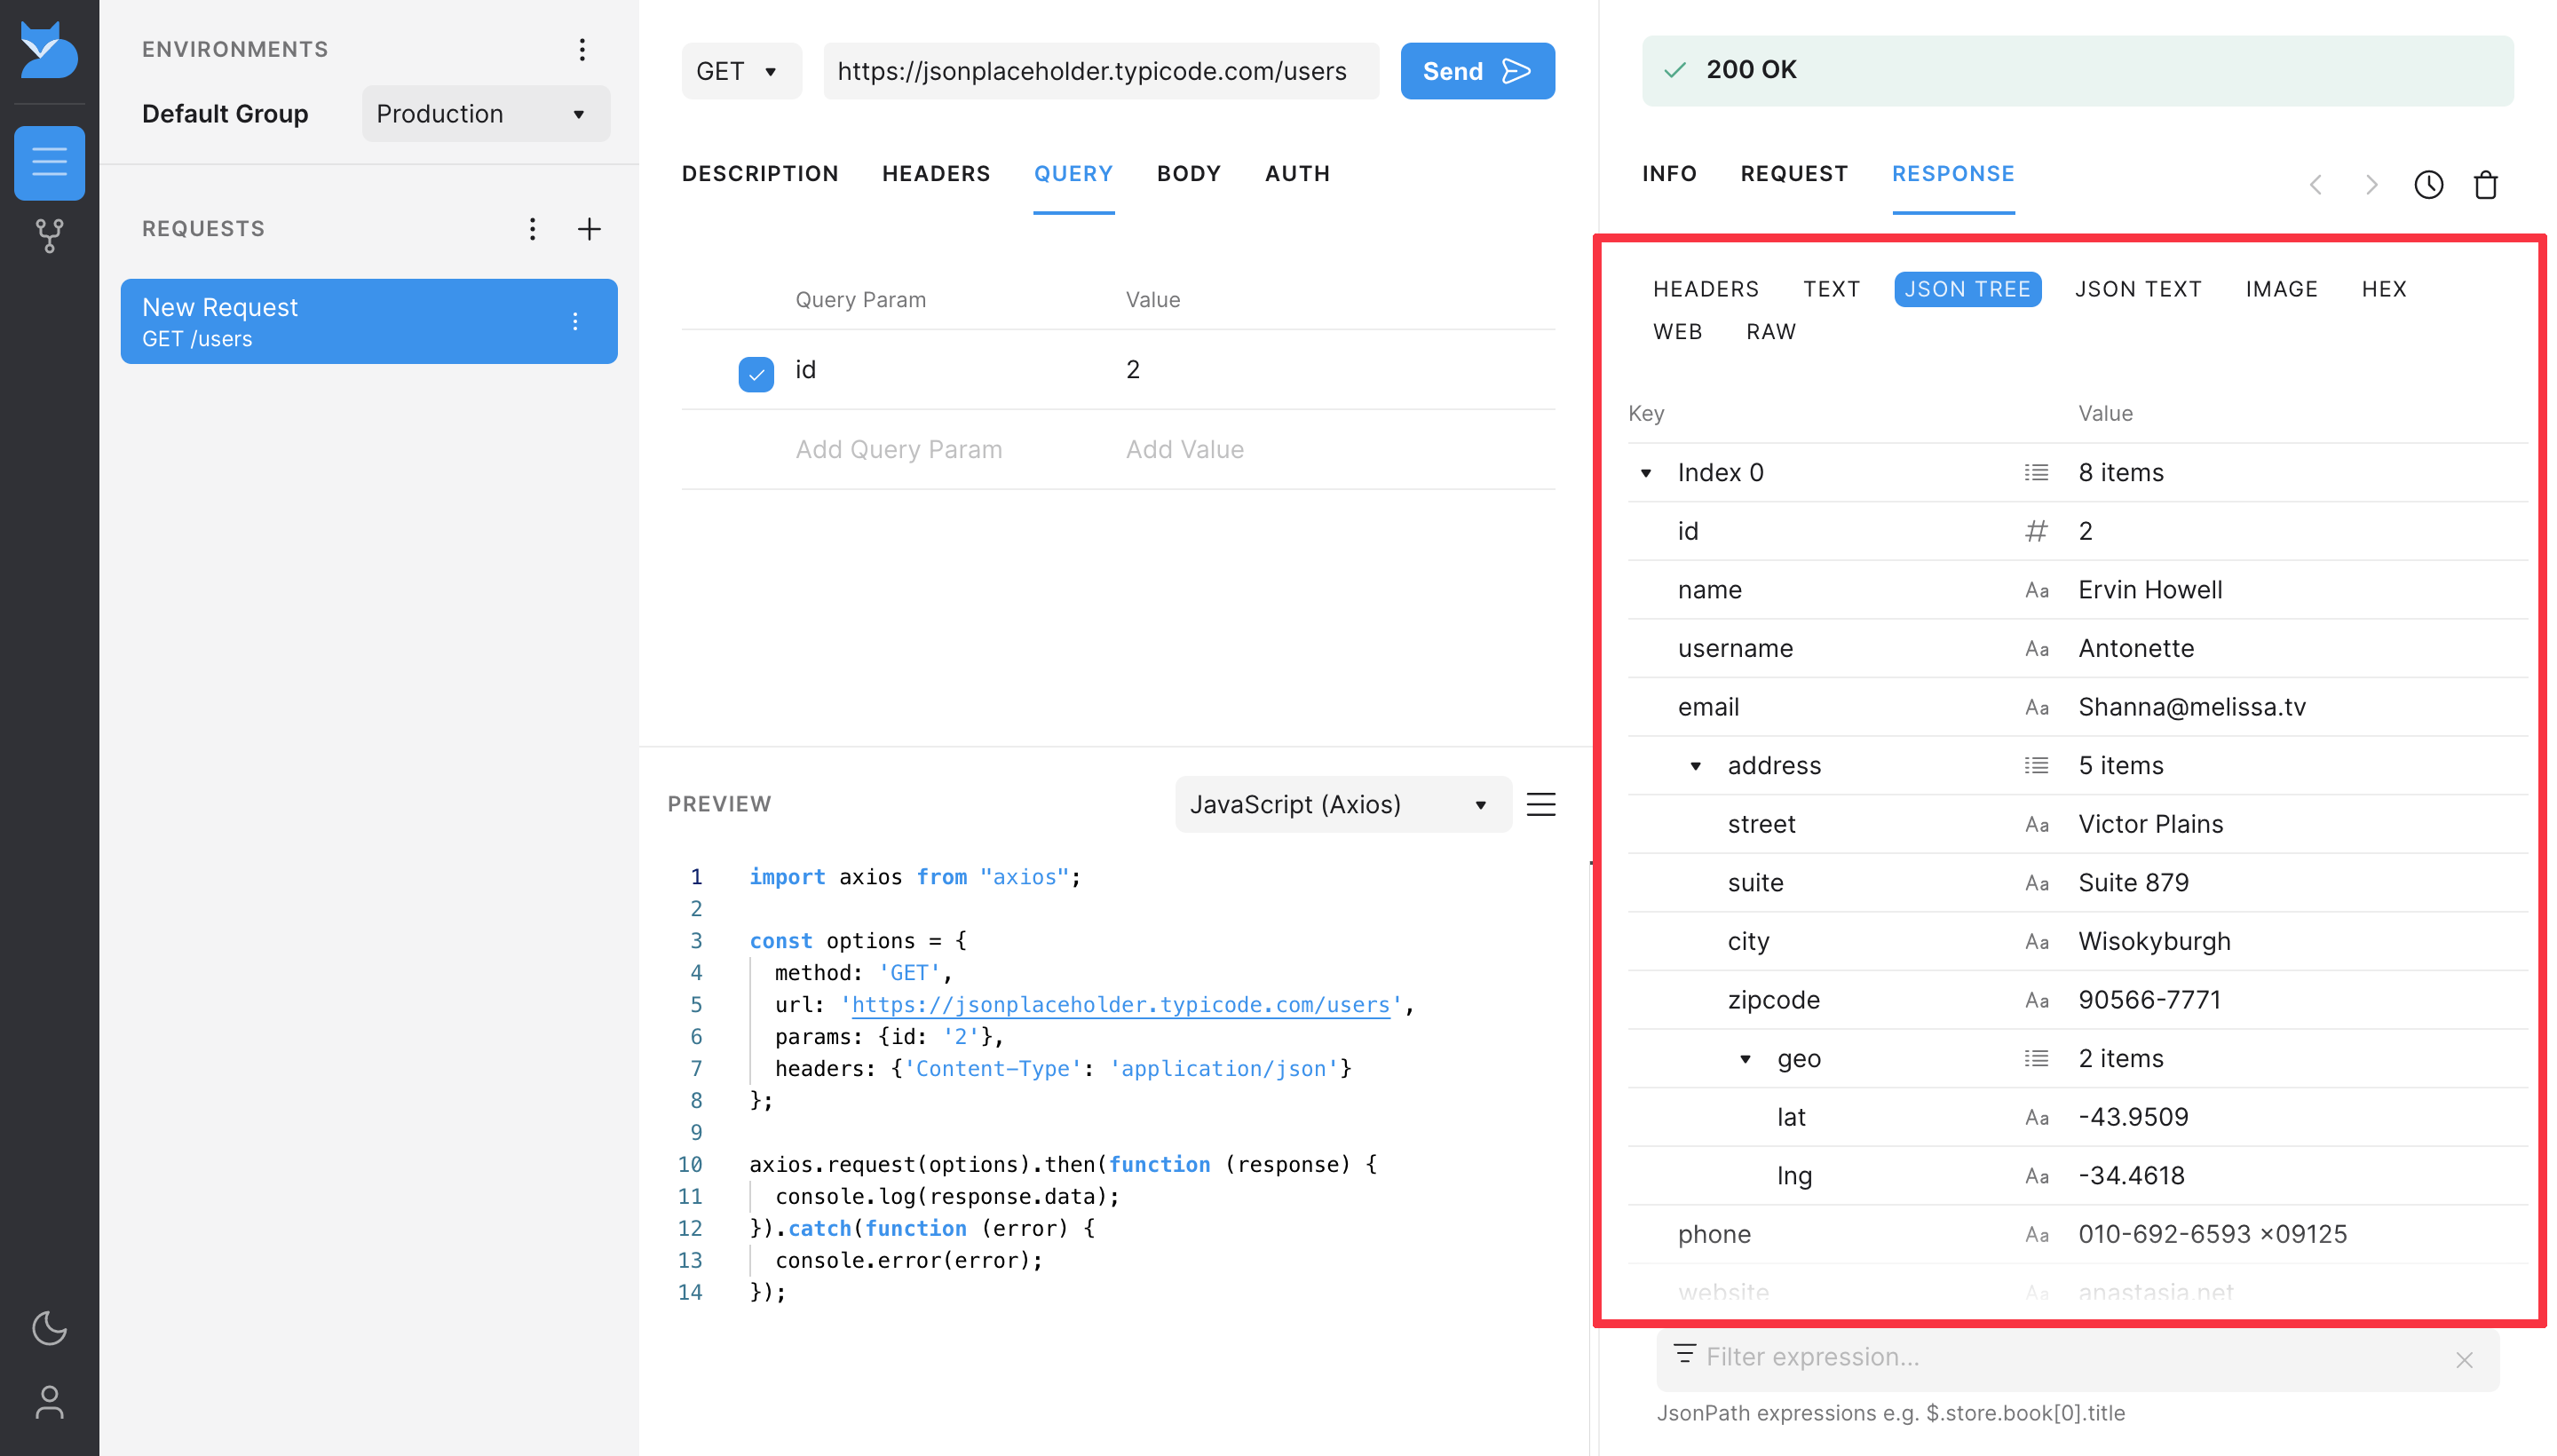Collapse the geo tree node

[1745, 1059]
